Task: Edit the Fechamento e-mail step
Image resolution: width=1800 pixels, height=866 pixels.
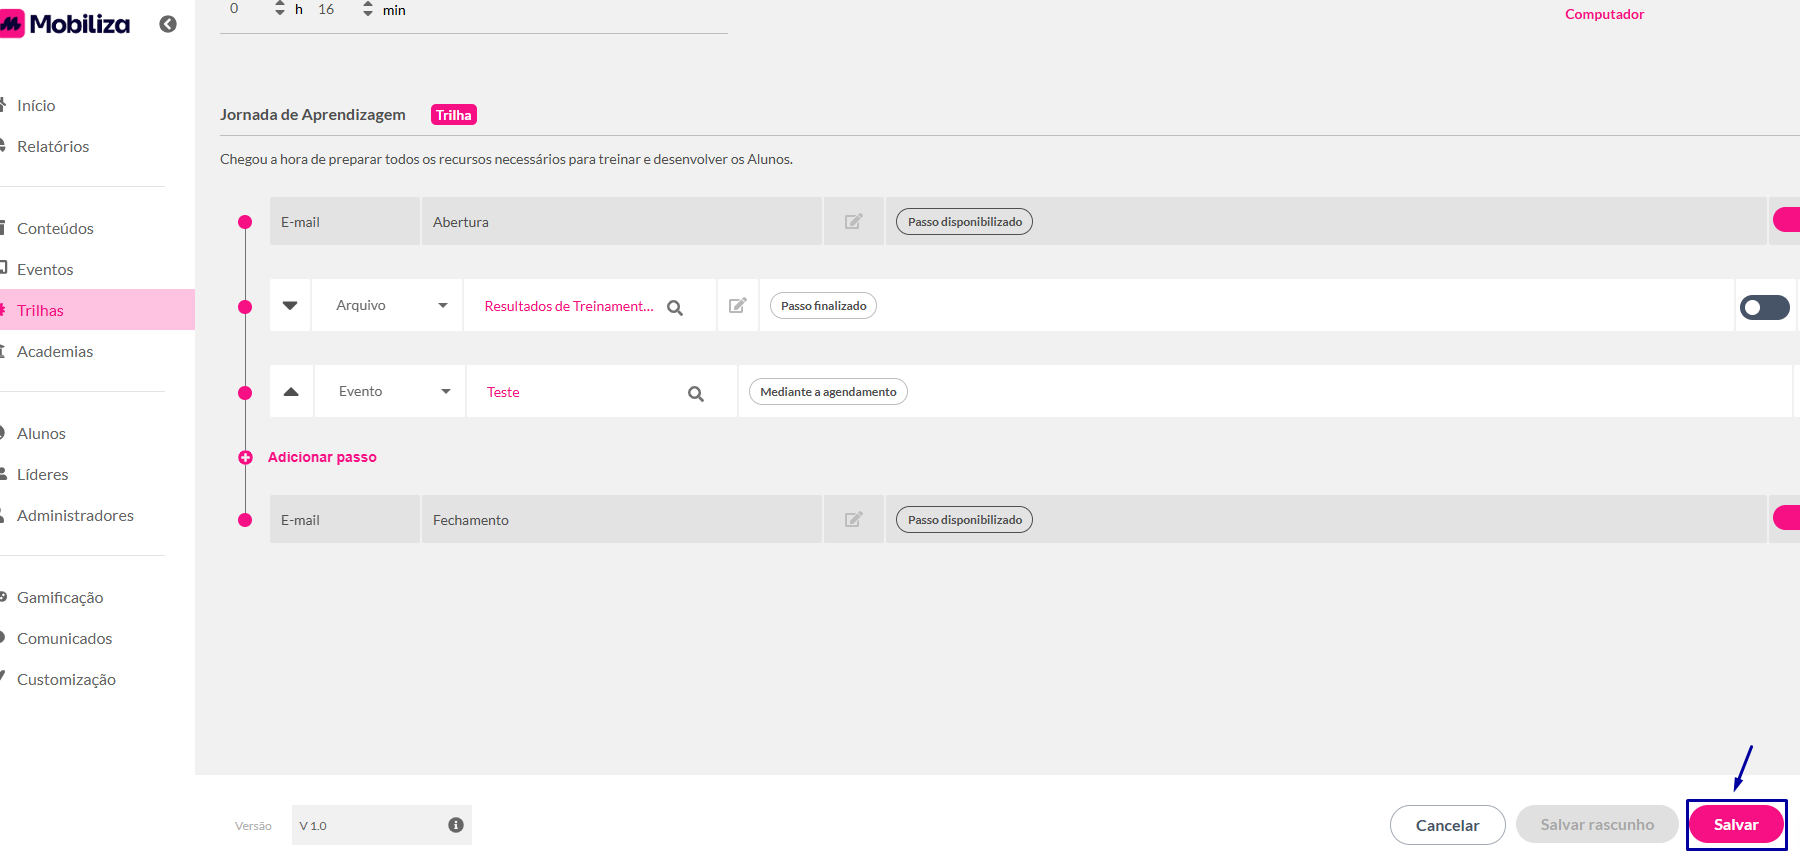Action: click(853, 519)
